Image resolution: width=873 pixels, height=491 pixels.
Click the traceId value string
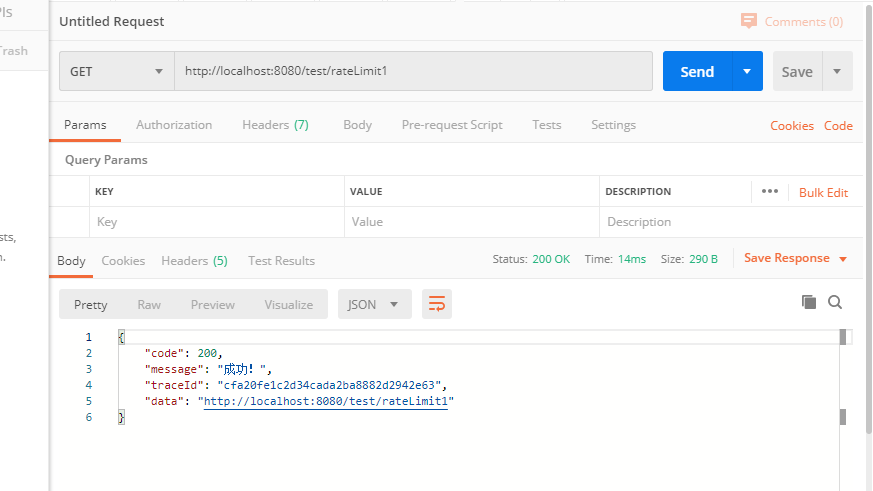pyautogui.click(x=329, y=385)
